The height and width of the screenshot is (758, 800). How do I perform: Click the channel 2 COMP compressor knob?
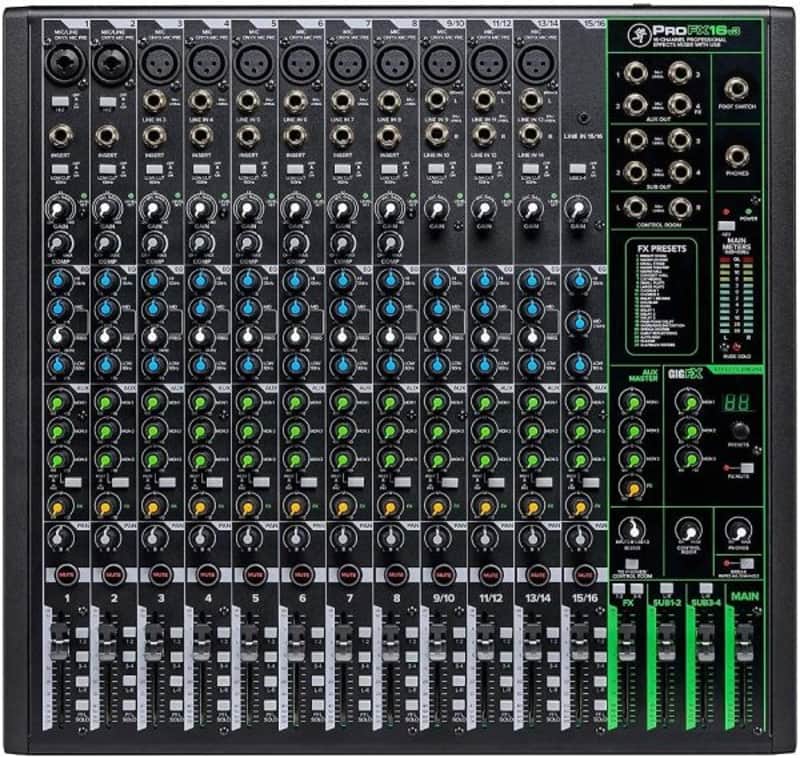[107, 243]
